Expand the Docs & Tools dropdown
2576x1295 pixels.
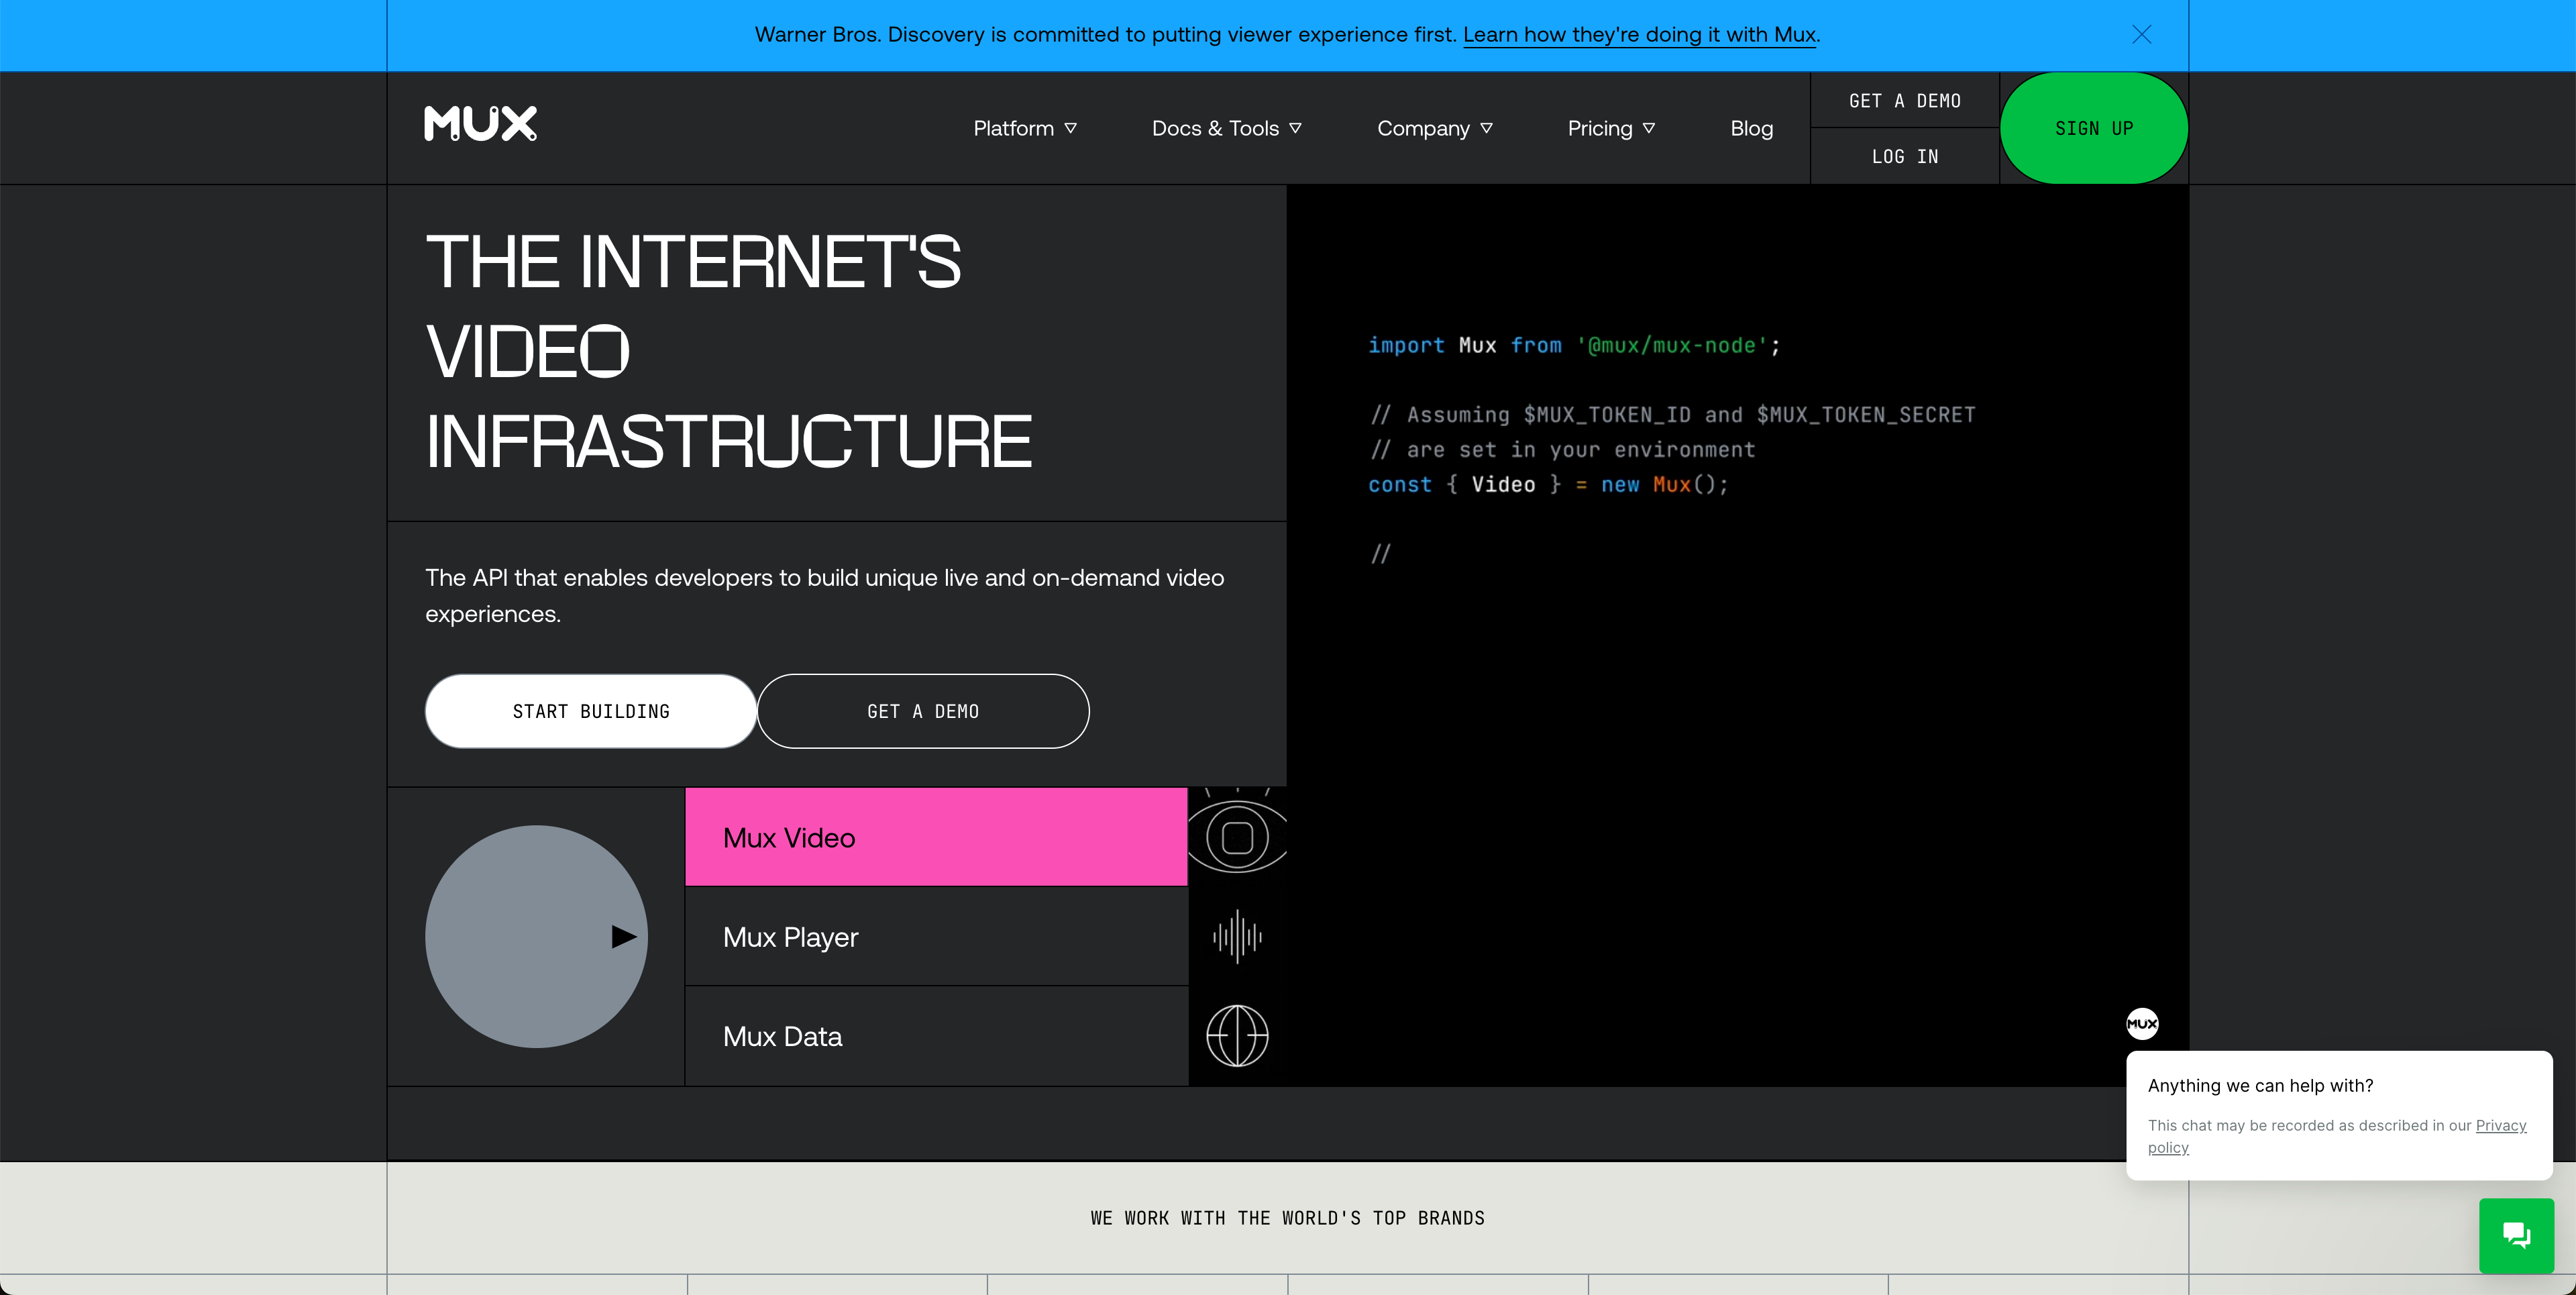(1226, 128)
